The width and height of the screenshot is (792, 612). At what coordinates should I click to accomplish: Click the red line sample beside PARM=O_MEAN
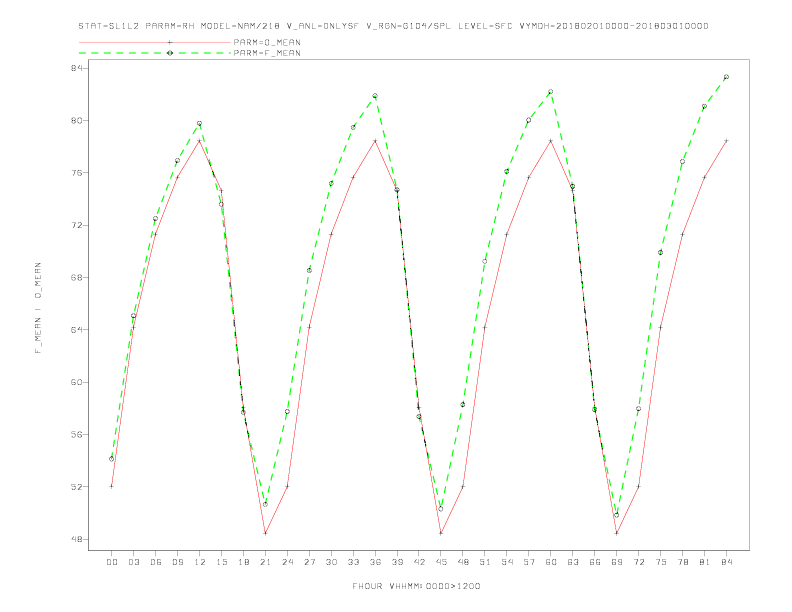pyautogui.click(x=155, y=42)
